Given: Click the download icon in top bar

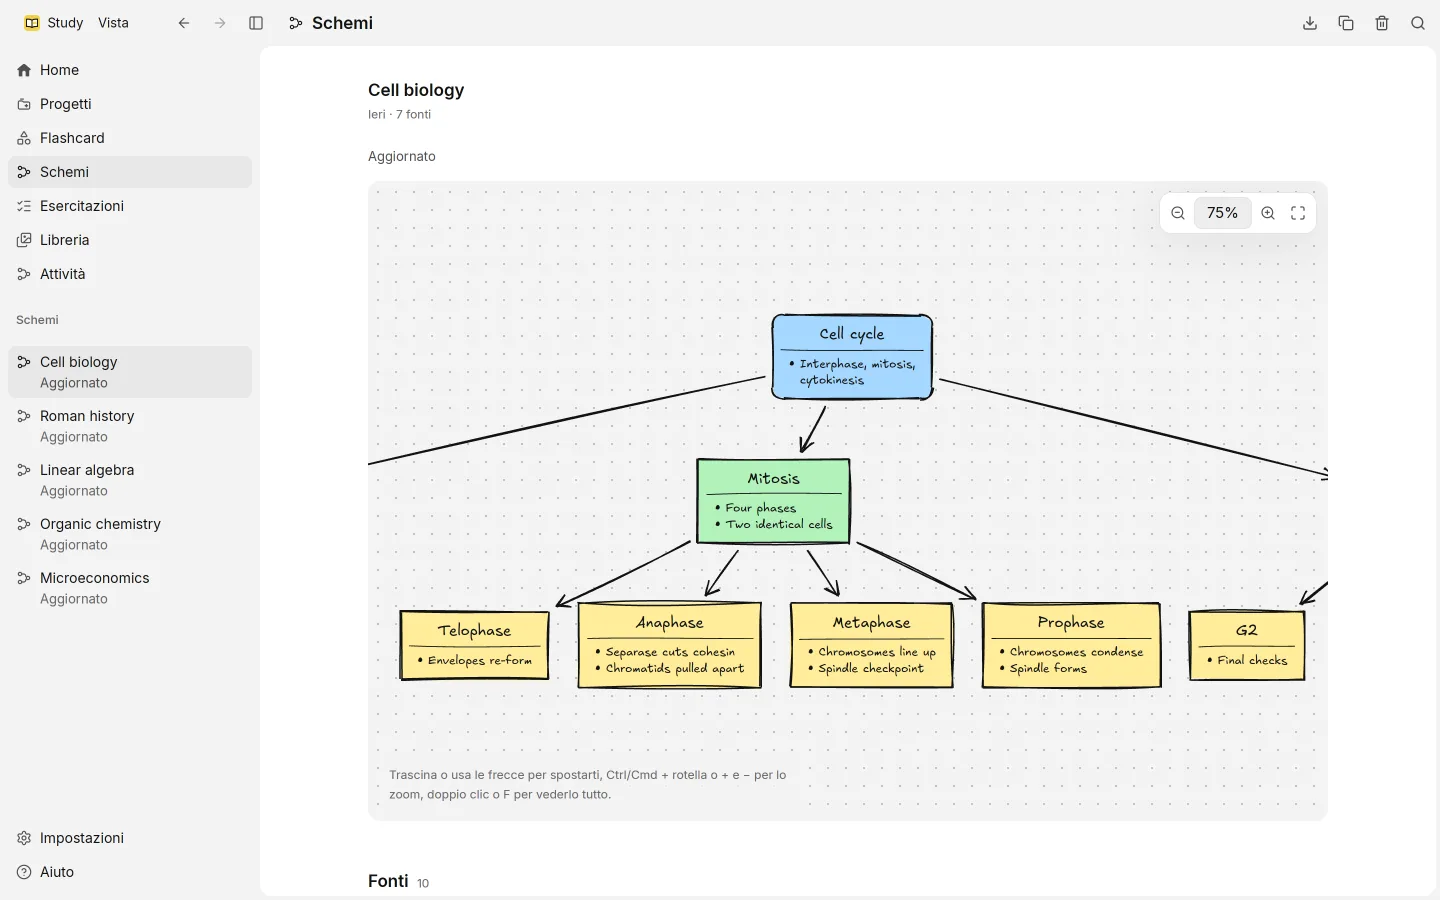Looking at the screenshot, I should [1310, 23].
